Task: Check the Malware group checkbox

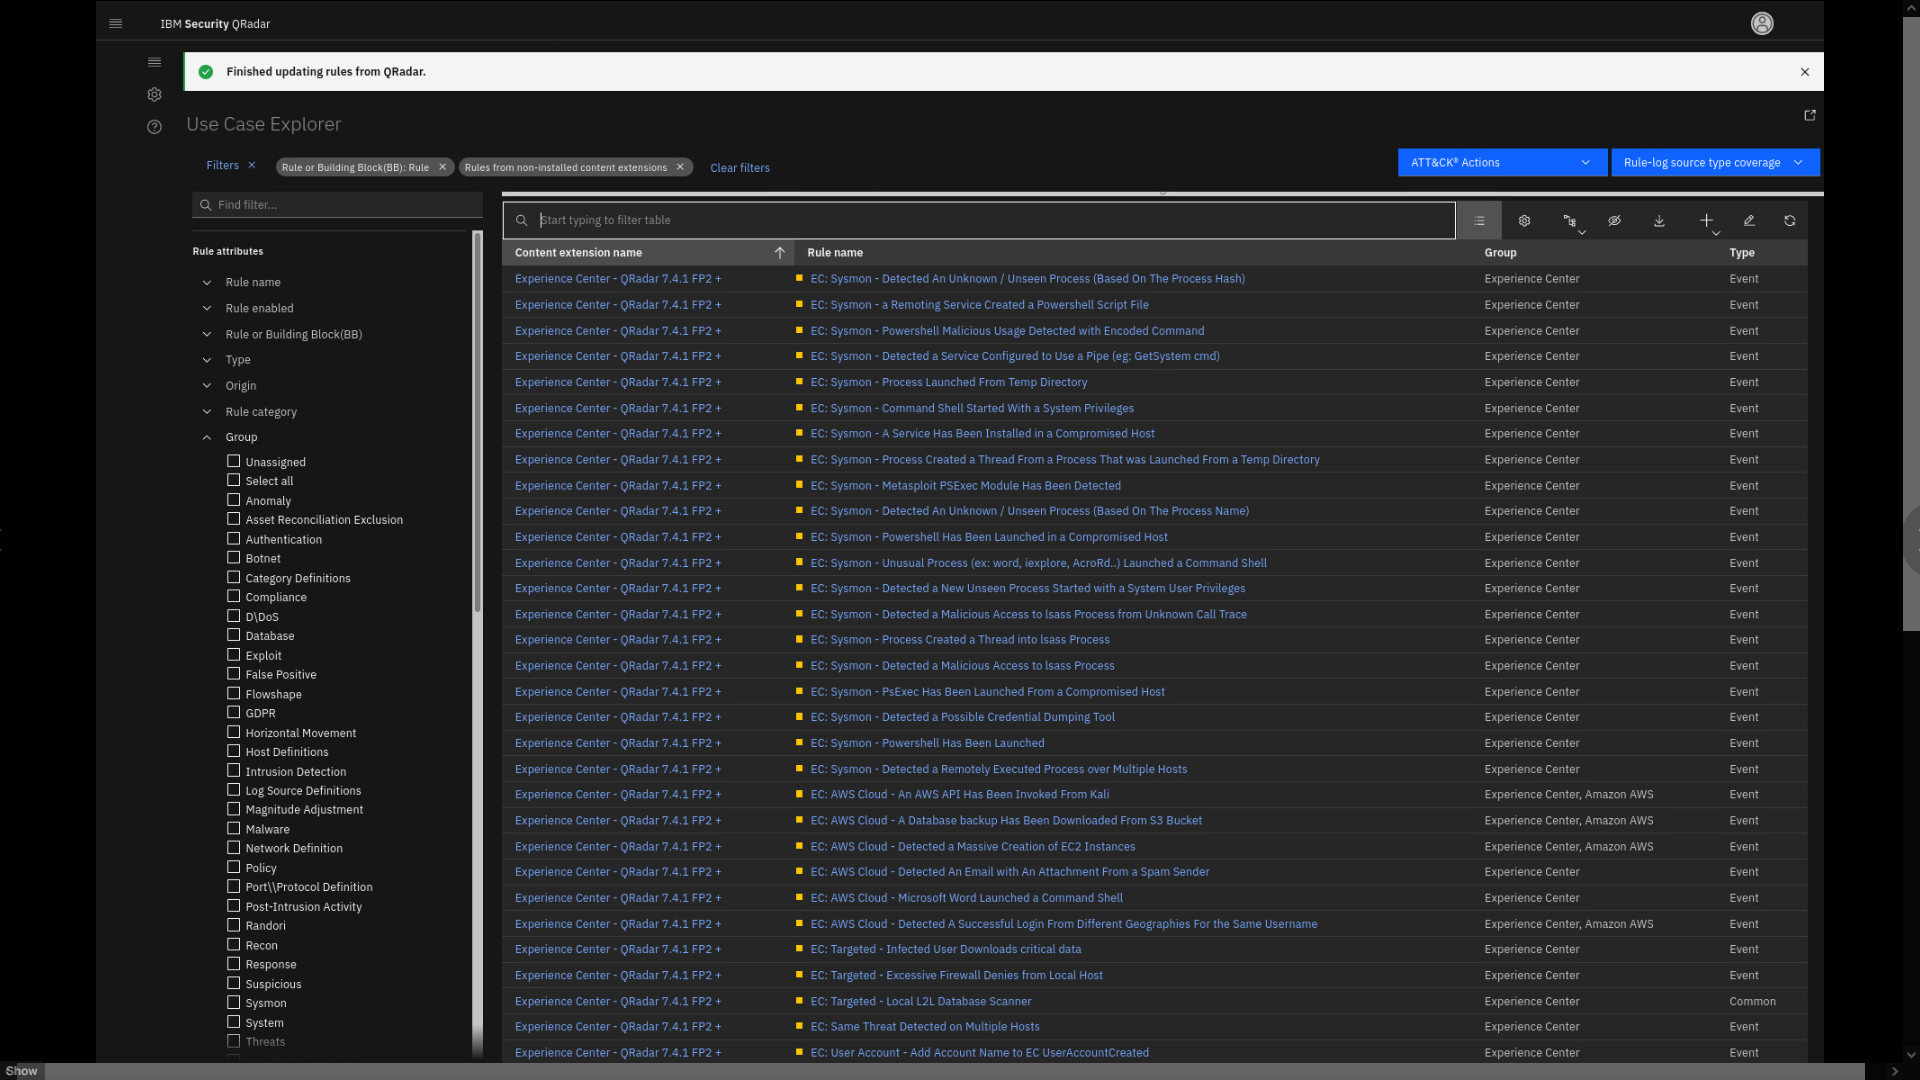Action: point(233,829)
